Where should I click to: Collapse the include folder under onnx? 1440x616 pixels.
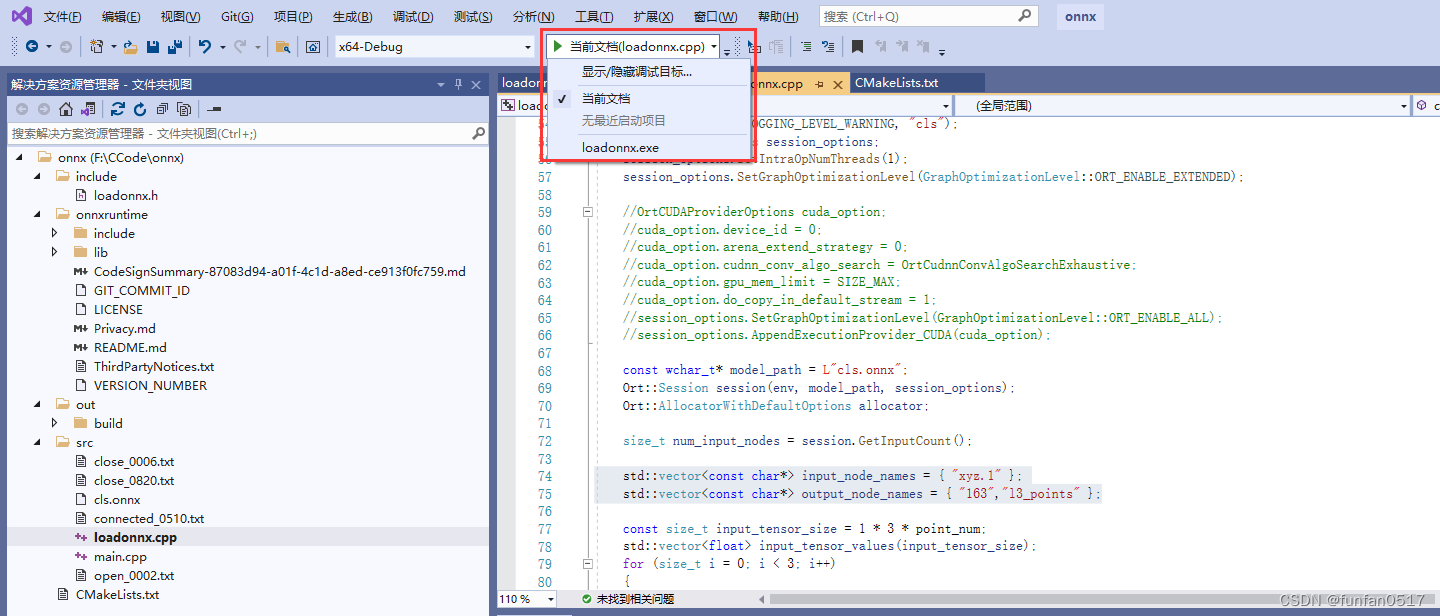38,176
